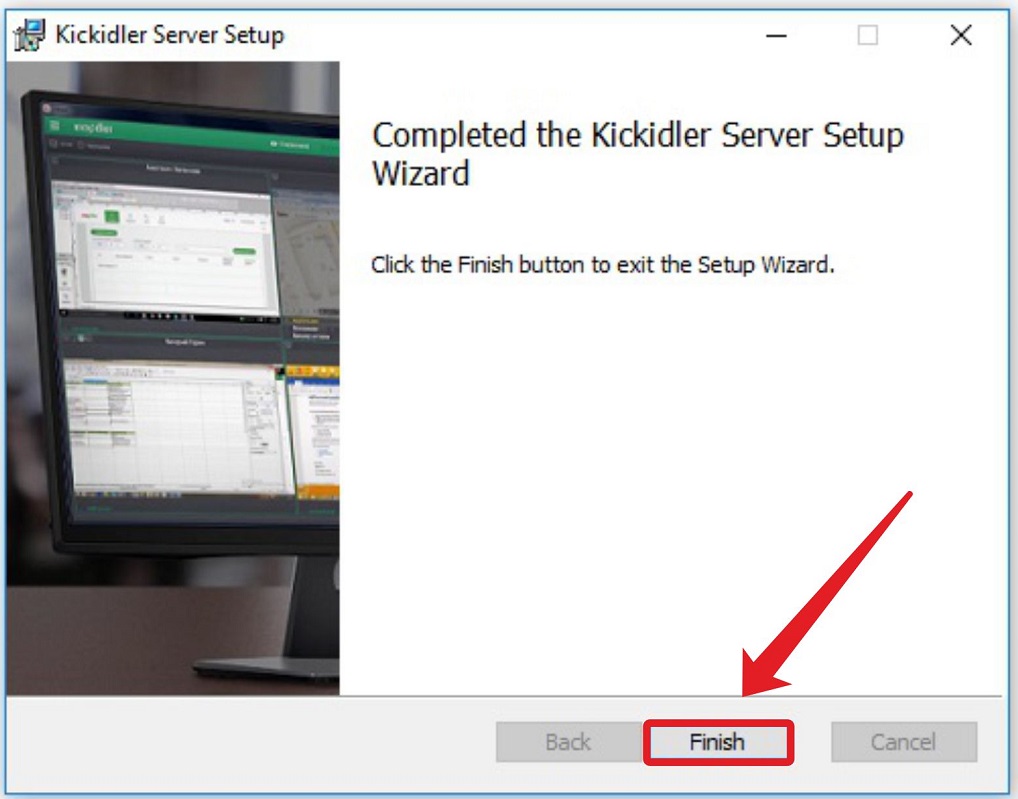Screen dimensions: 1018x799
Task: Click the monitor banner image
Action: [173, 378]
